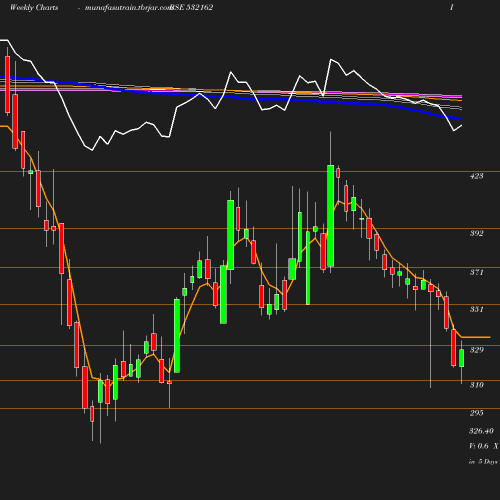The height and width of the screenshot is (500, 500).
Task: Click the "in 5 Days" text
Action: coord(483,462)
